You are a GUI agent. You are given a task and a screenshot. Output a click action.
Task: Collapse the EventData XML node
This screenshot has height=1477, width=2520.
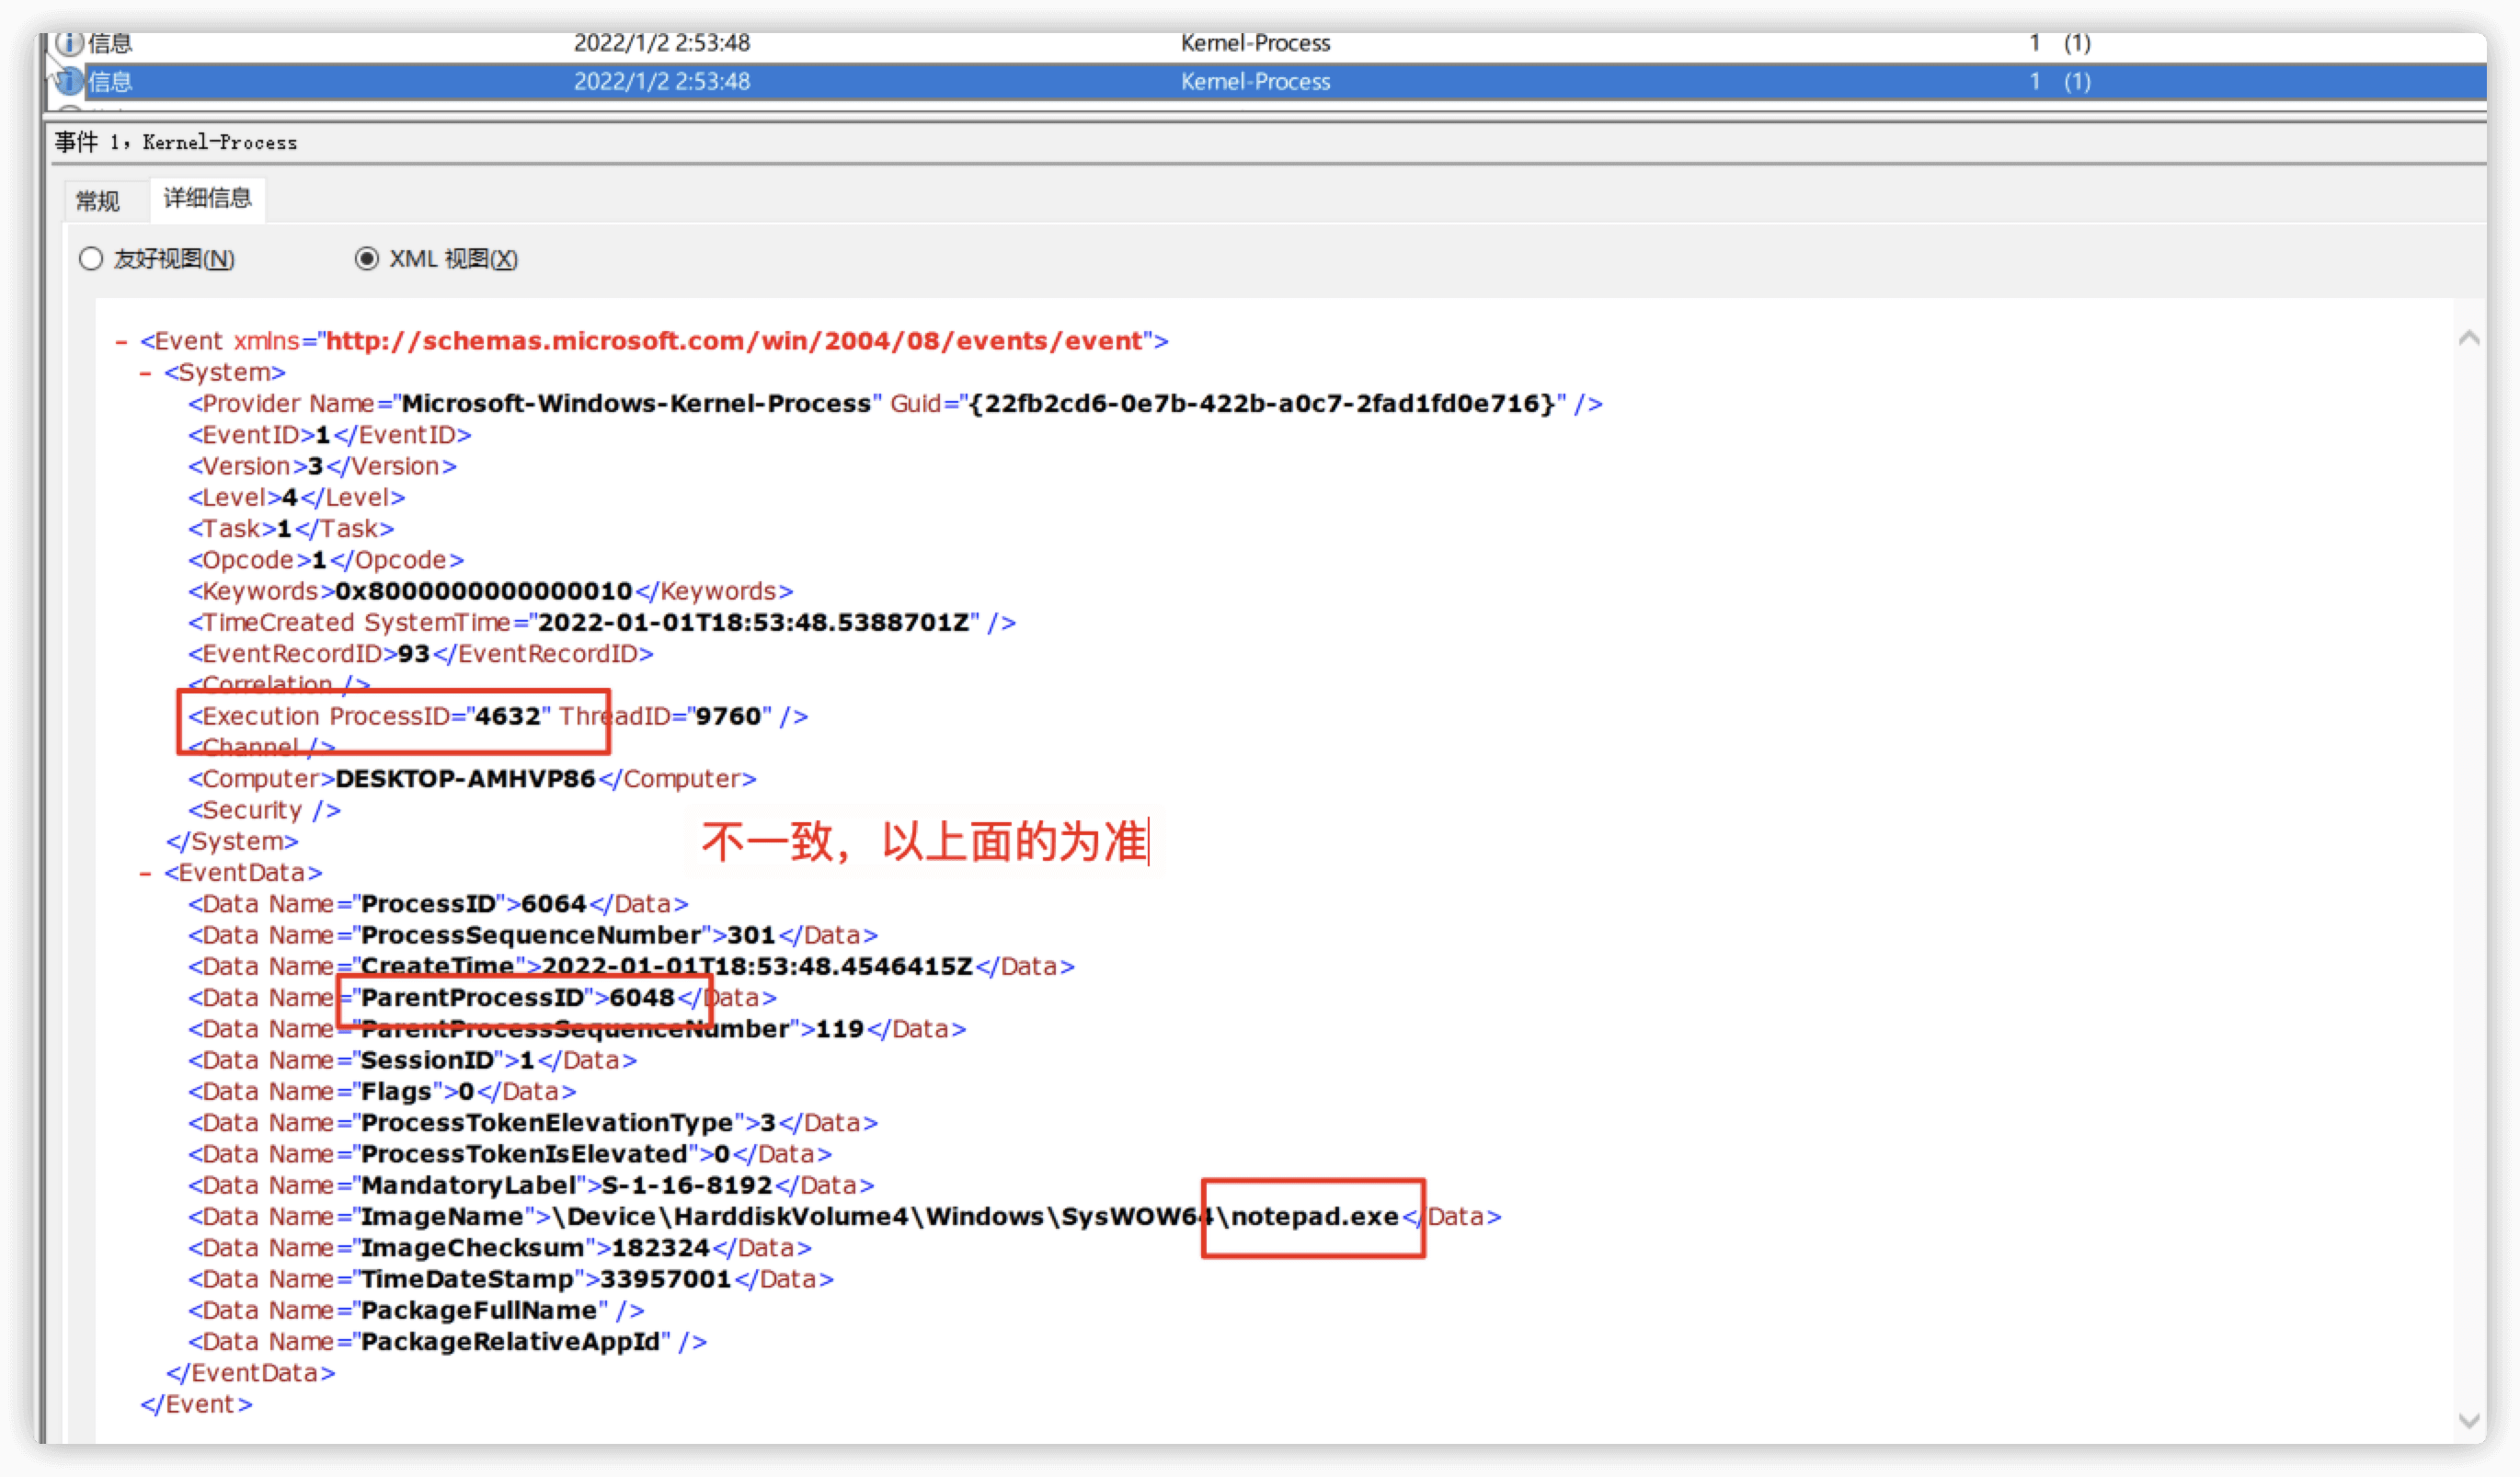coord(146,873)
